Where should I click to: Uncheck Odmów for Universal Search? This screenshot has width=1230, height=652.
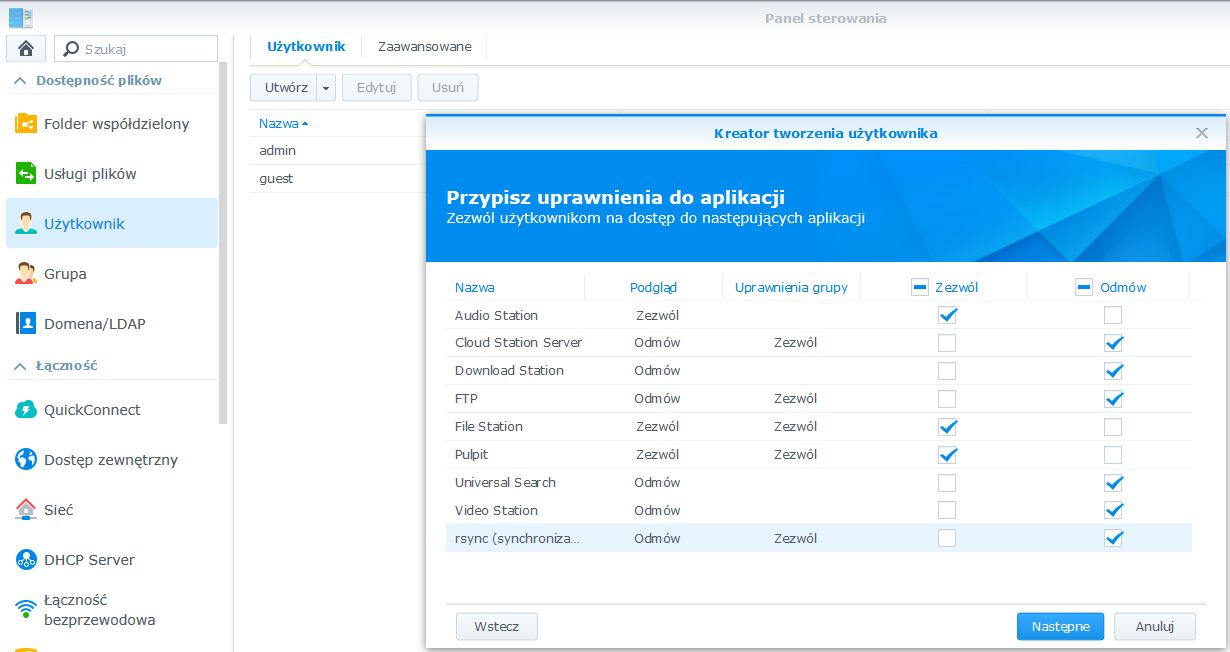tap(1113, 483)
